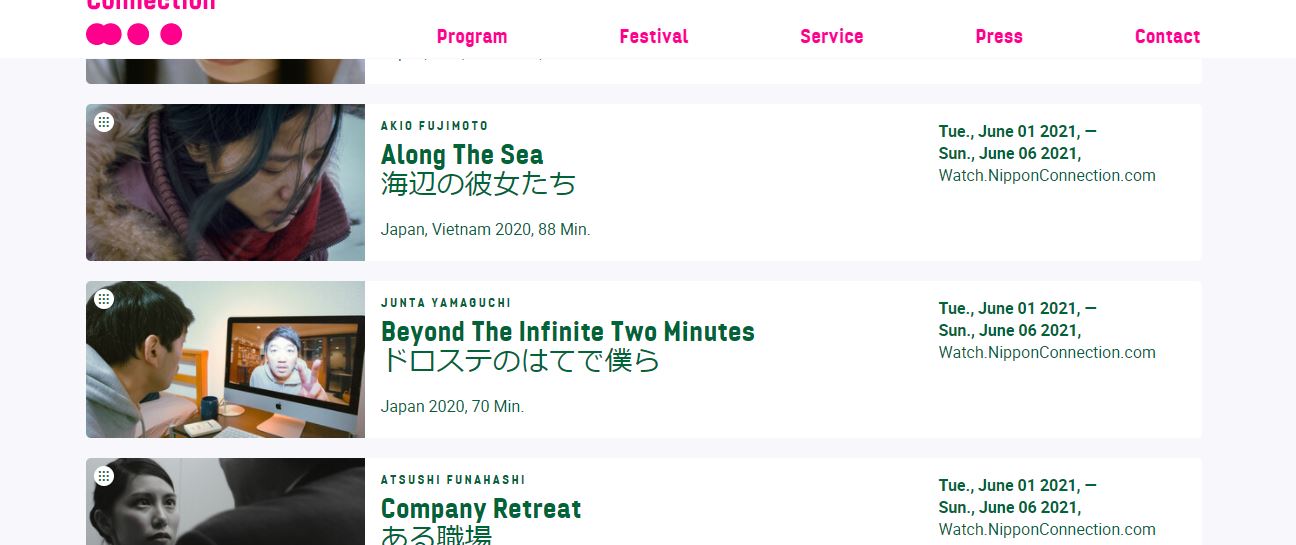Open the Along The Sea film title
Image resolution: width=1296 pixels, height=545 pixels.
[462, 155]
